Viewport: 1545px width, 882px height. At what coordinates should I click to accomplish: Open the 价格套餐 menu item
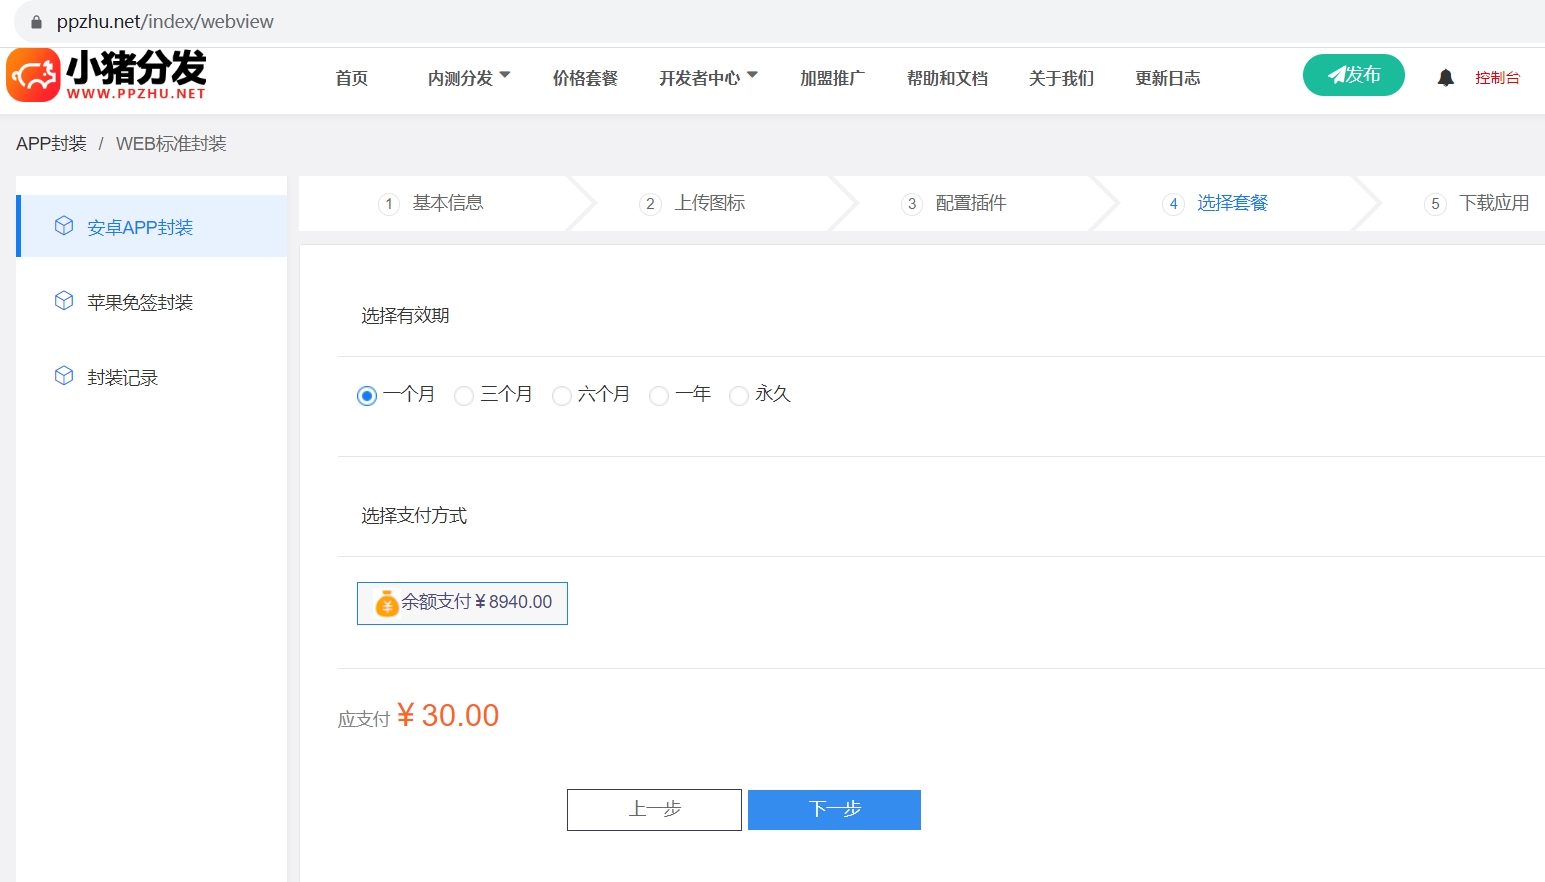585,78
